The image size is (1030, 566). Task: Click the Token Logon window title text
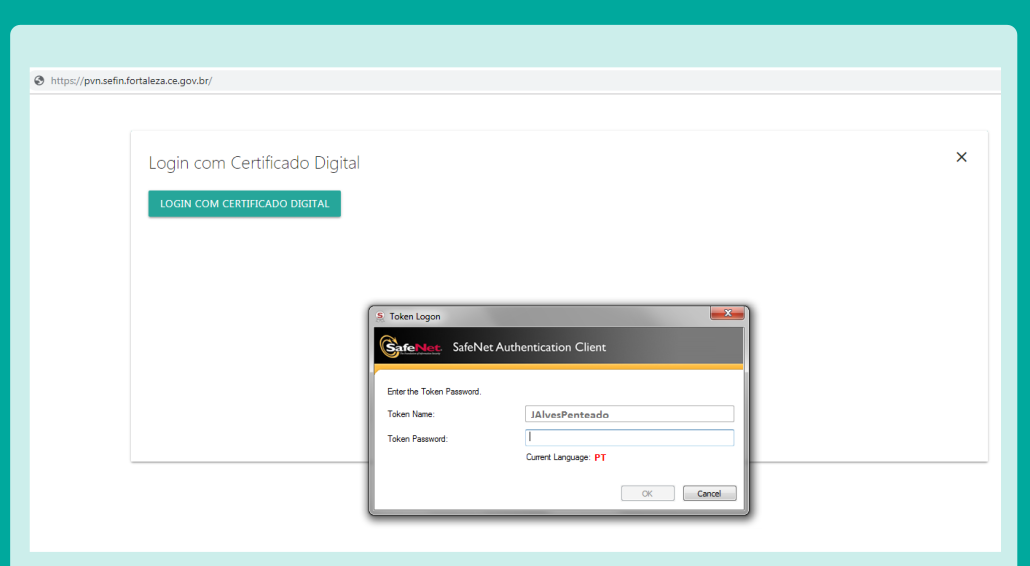click(x=415, y=316)
